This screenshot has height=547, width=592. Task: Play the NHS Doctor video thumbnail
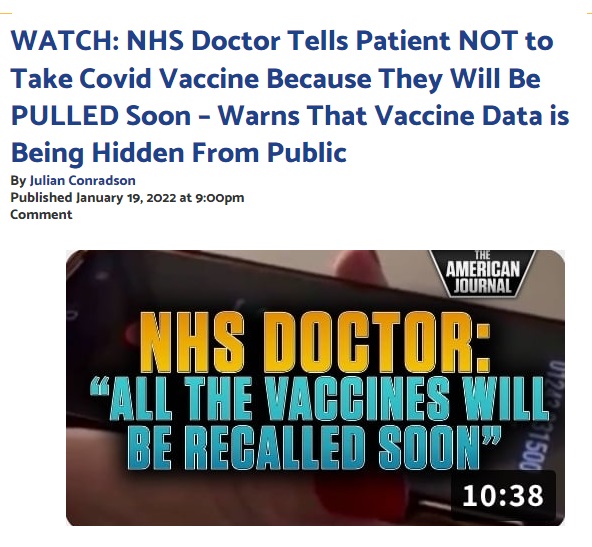[x=315, y=388]
